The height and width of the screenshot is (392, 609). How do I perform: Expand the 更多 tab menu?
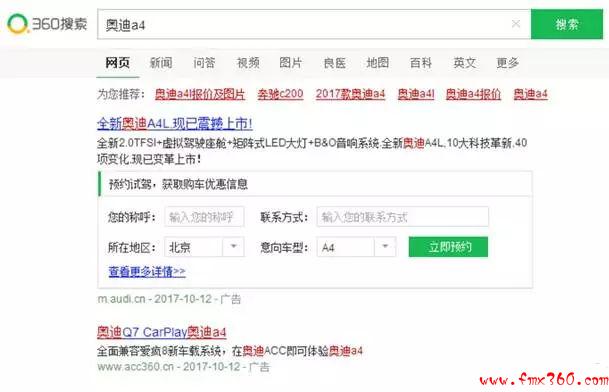click(508, 63)
